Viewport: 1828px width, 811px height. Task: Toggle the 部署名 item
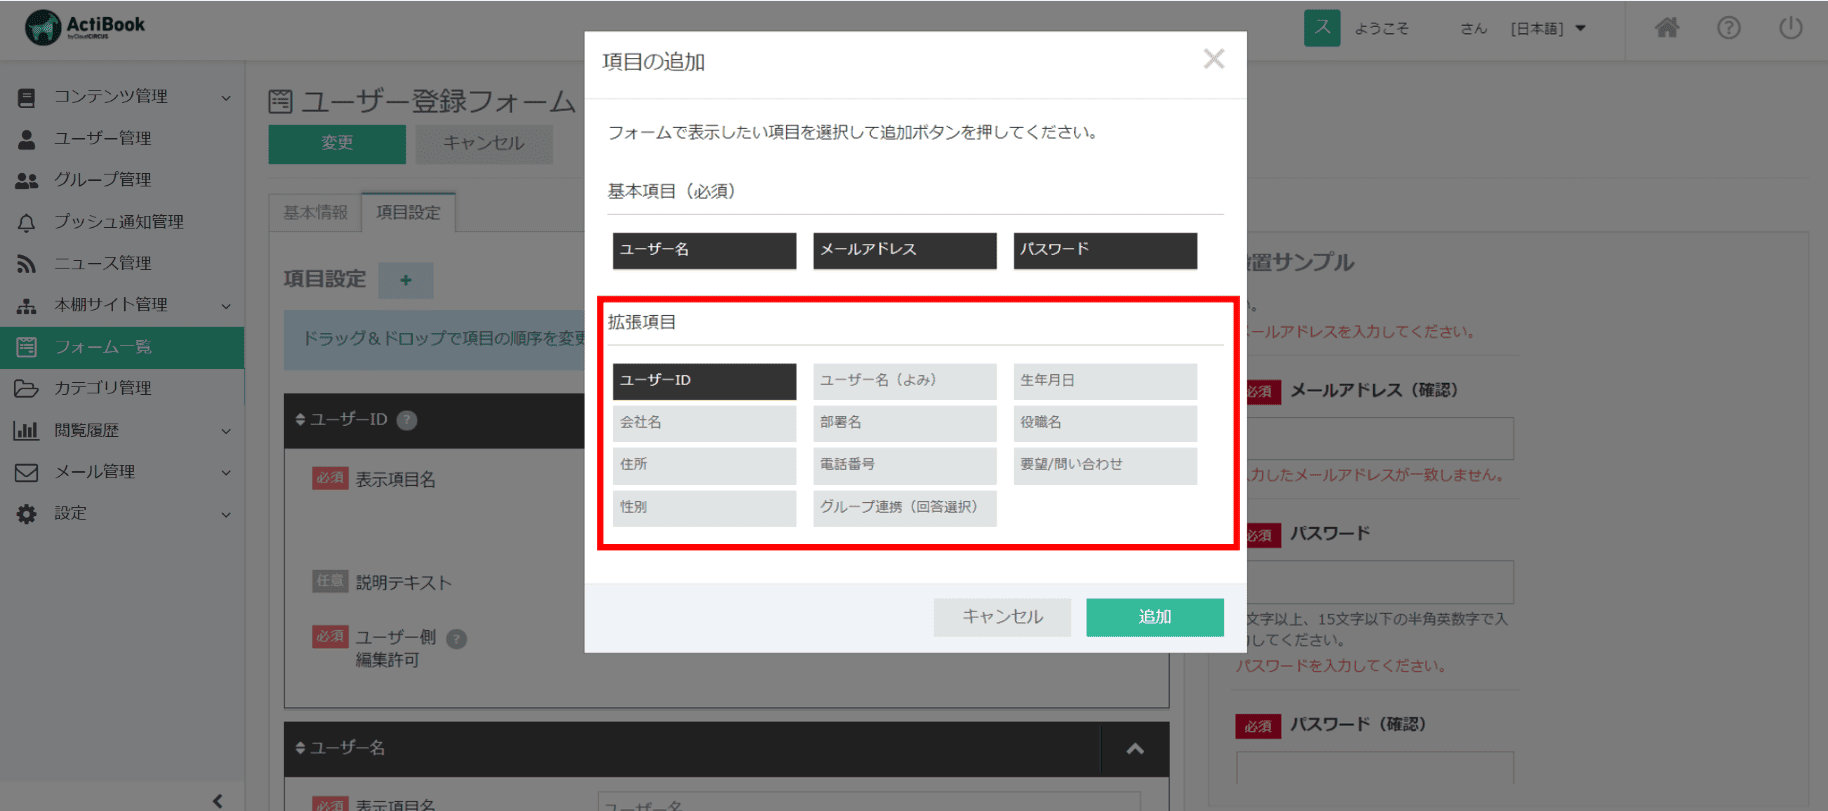905,423
